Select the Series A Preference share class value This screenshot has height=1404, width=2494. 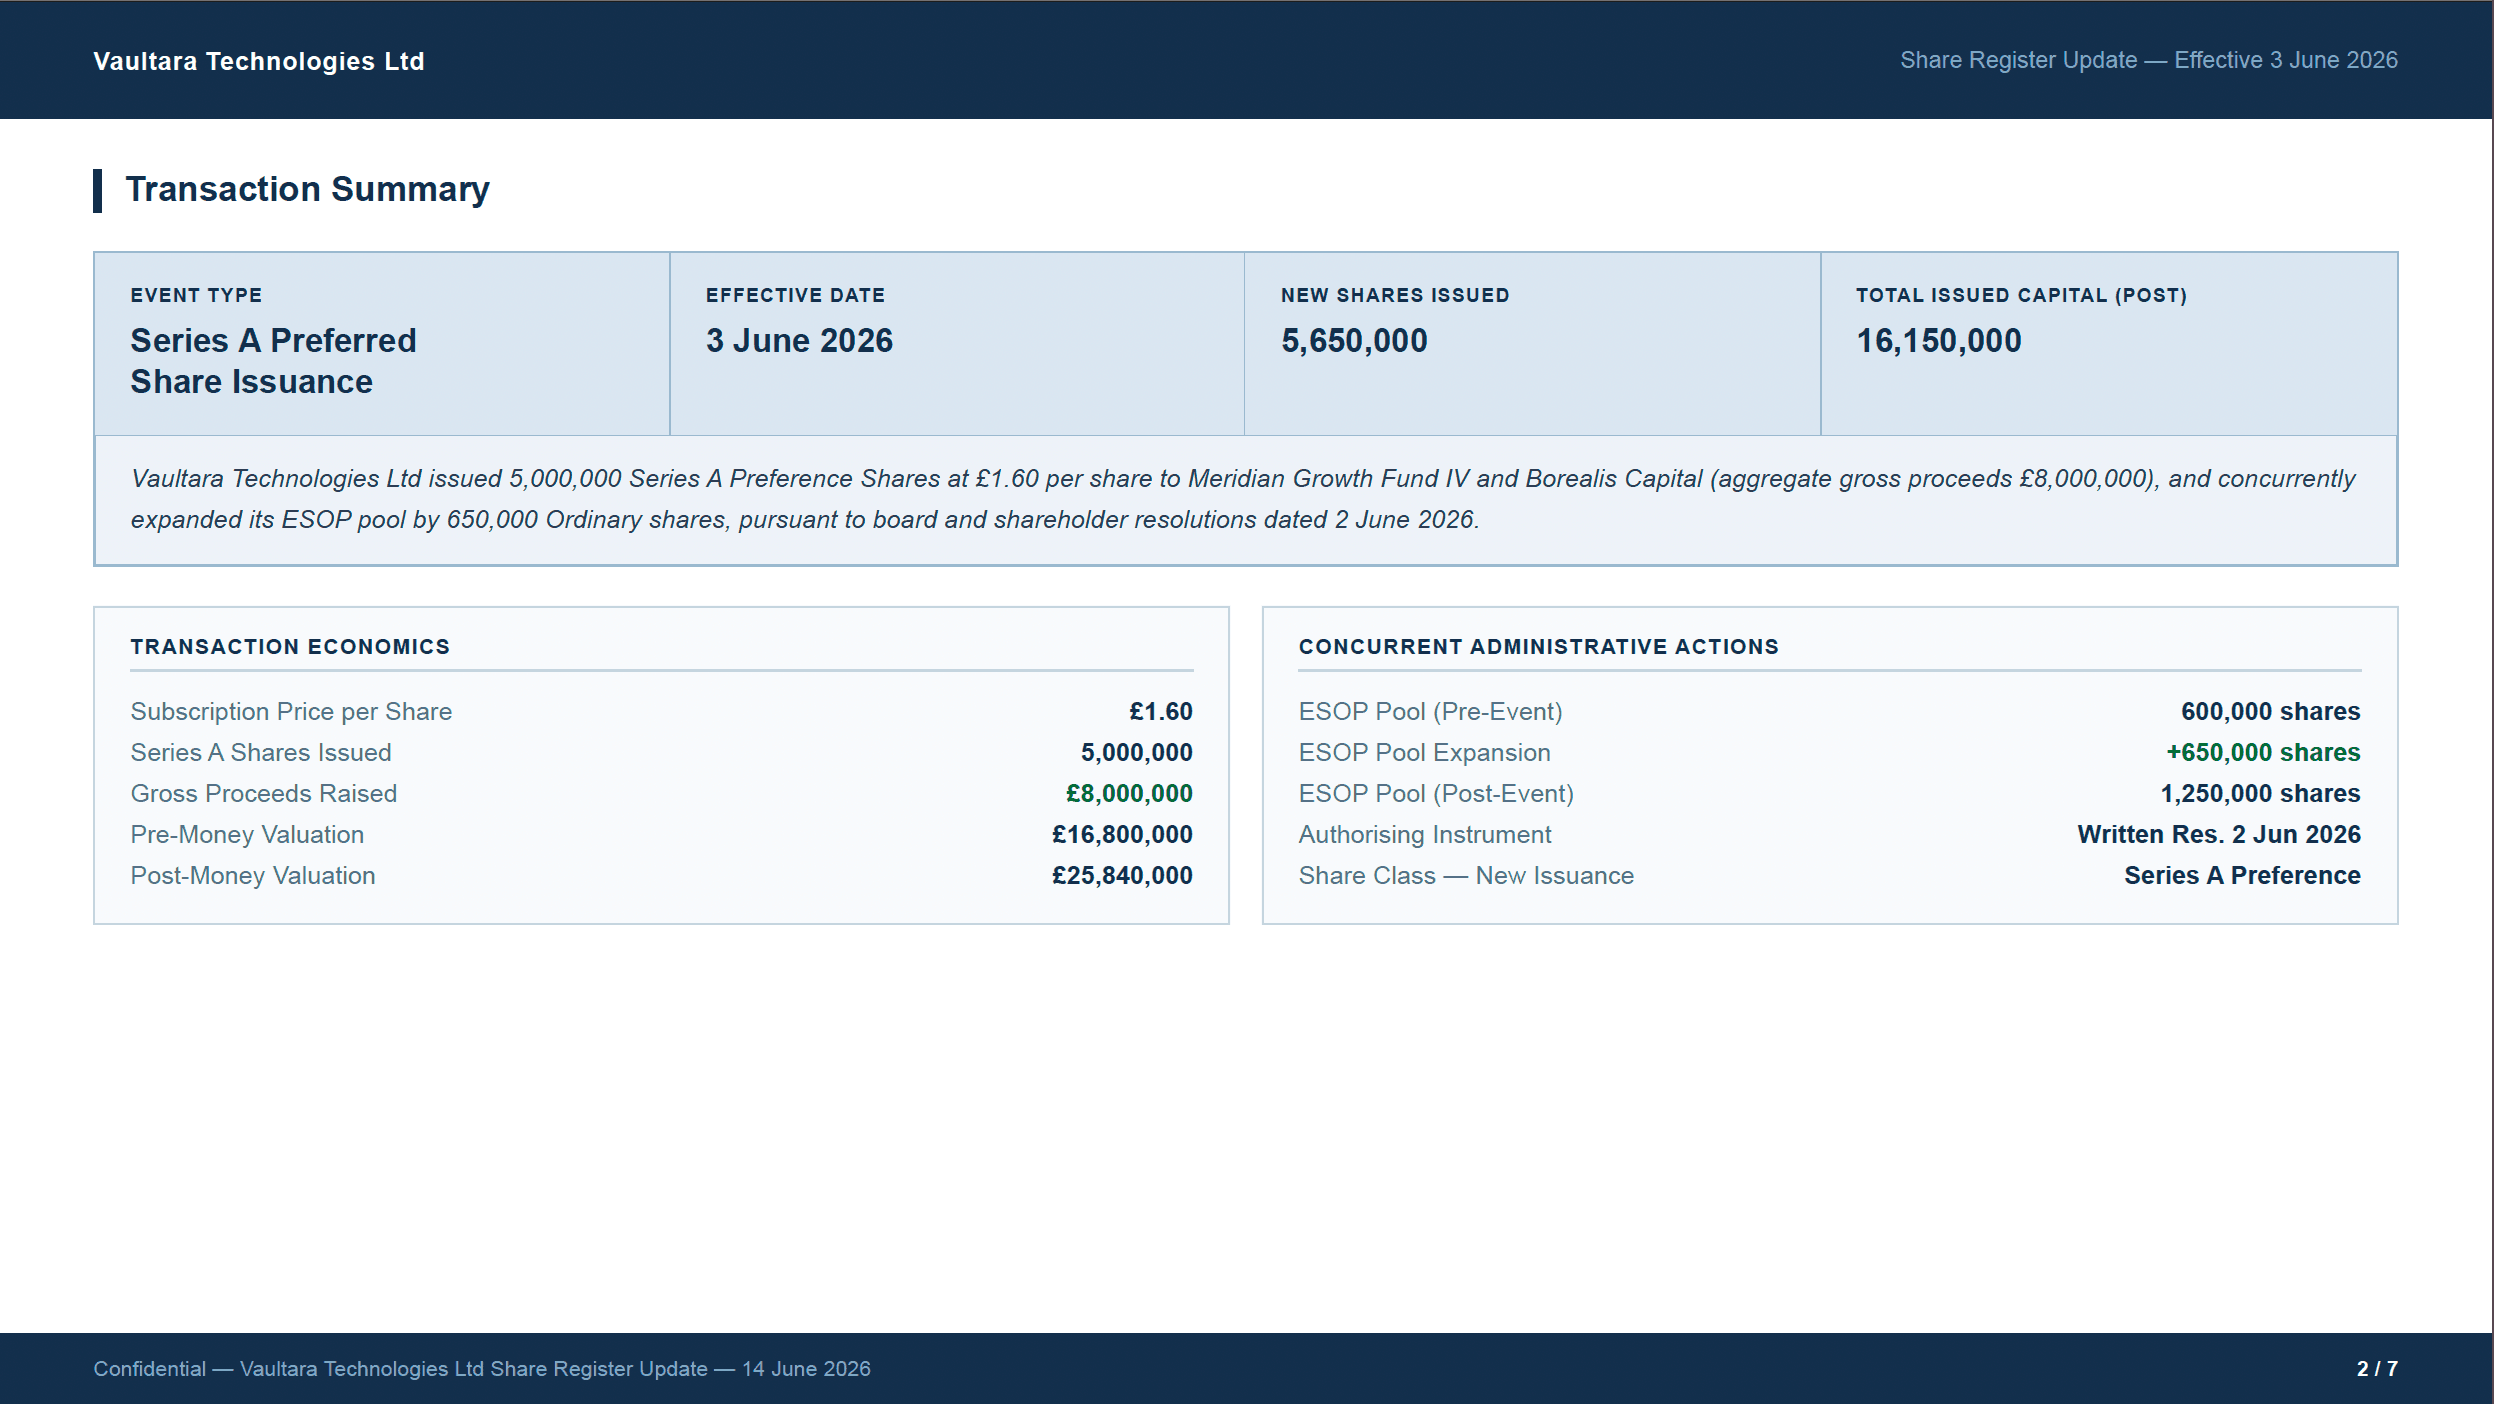click(x=2242, y=875)
